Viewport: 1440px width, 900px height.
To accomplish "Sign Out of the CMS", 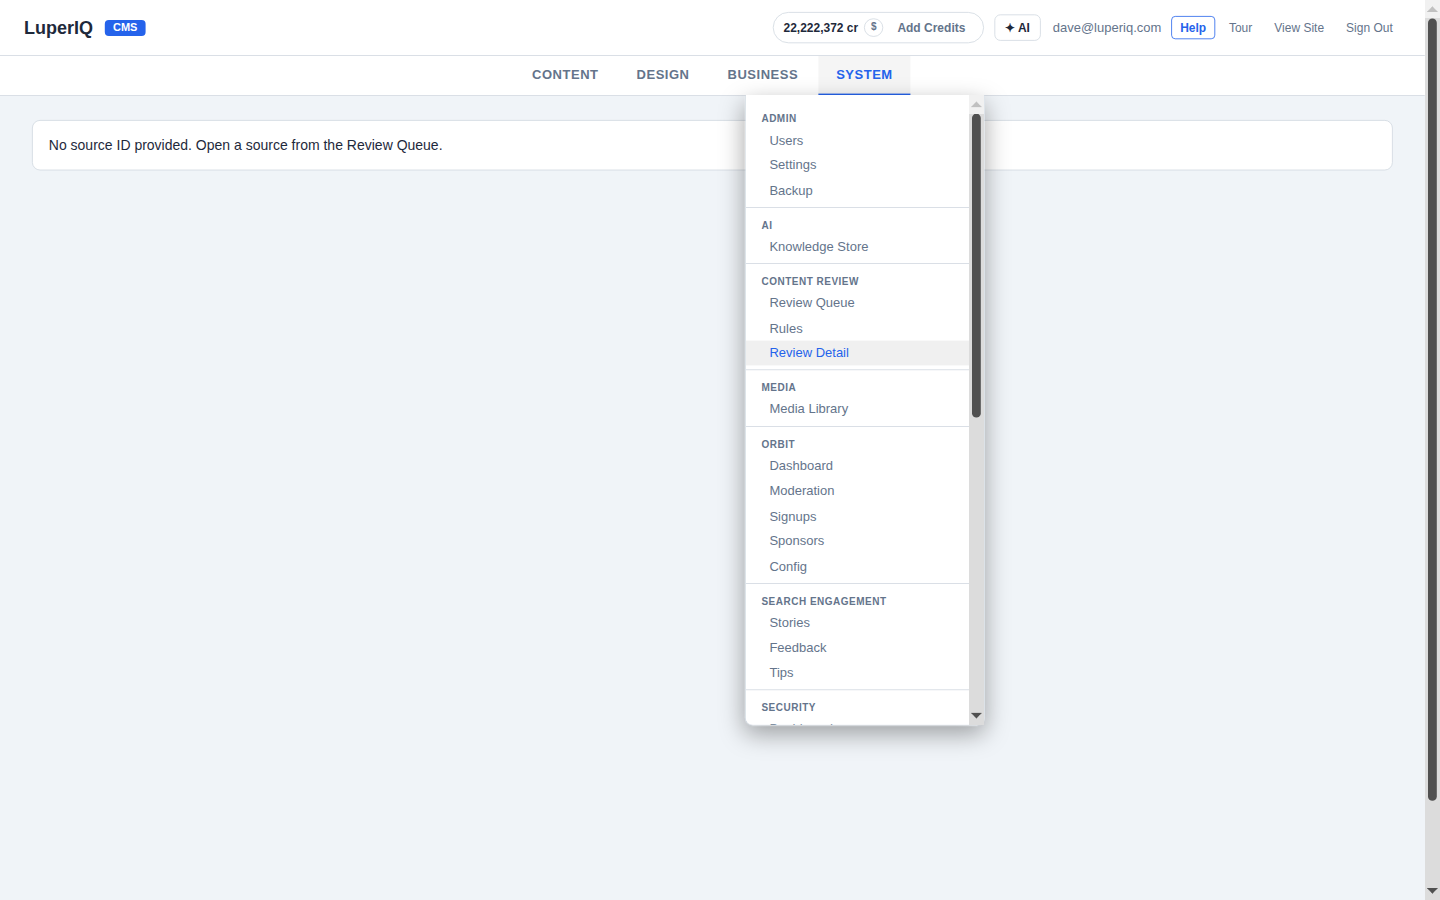I will [1368, 27].
